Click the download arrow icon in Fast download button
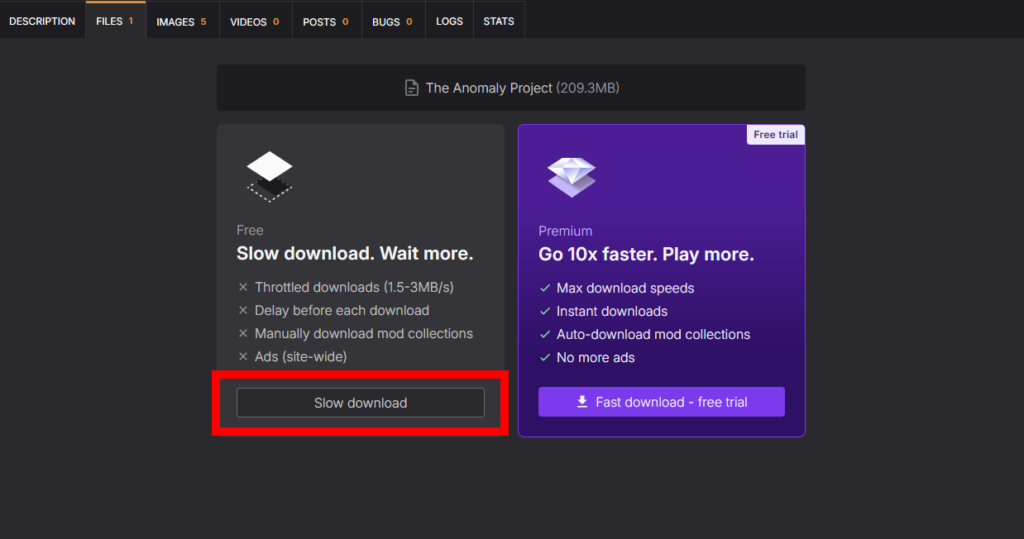 pyautogui.click(x=582, y=402)
